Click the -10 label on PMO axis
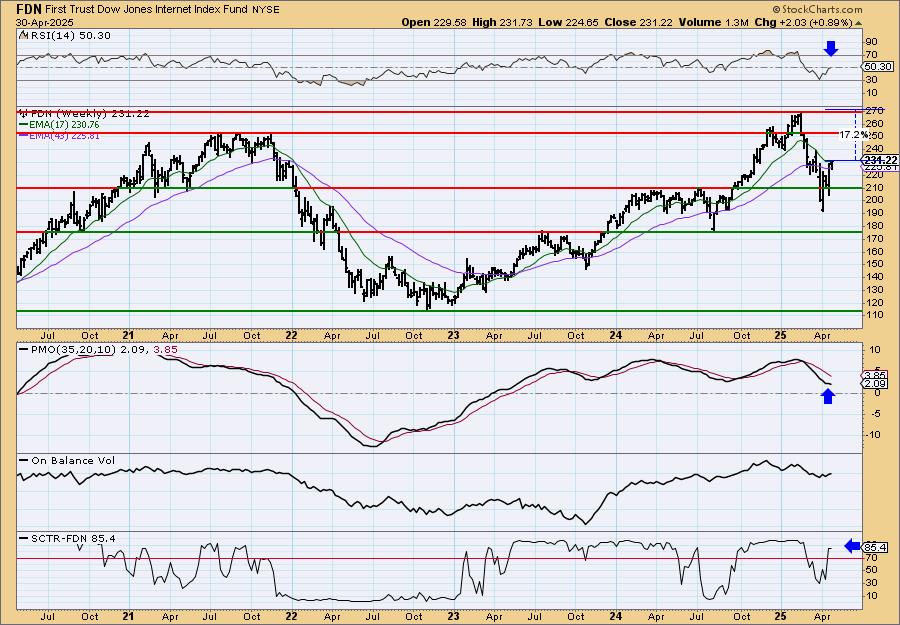Image resolution: width=900 pixels, height=625 pixels. pos(872,435)
